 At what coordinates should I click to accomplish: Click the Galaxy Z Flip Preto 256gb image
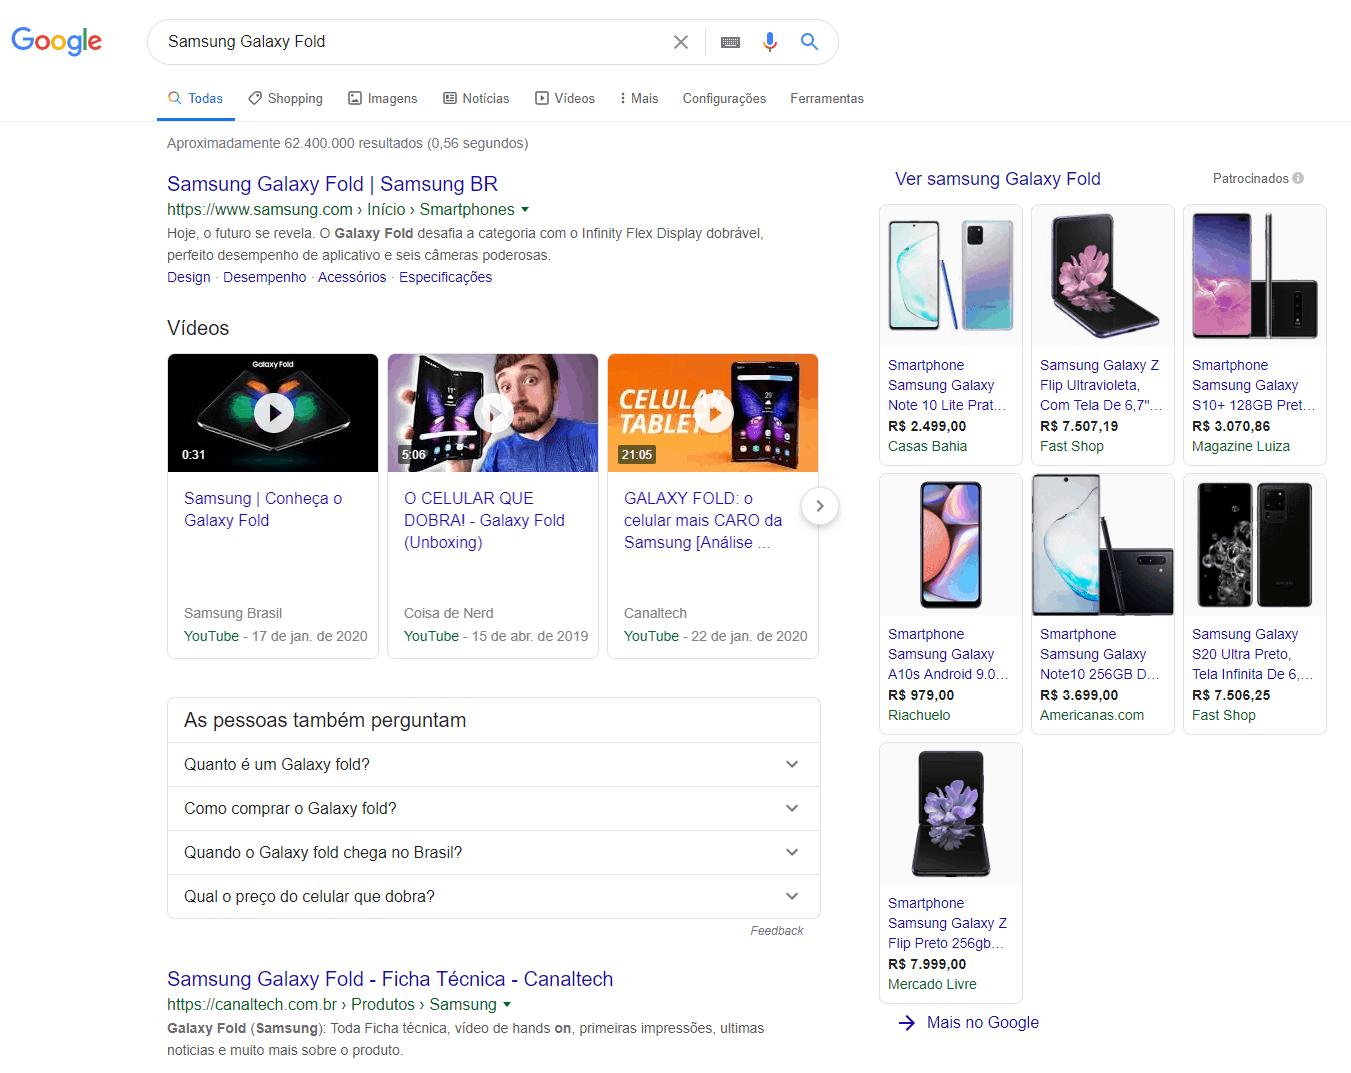point(951,814)
